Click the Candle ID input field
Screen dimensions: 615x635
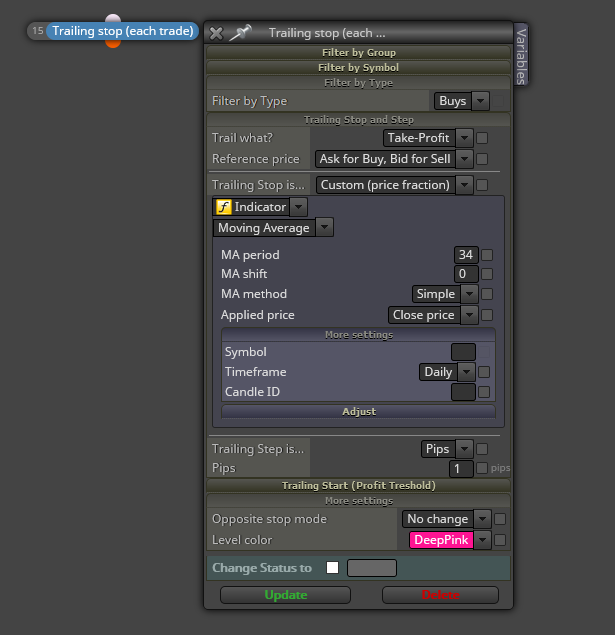tap(463, 392)
